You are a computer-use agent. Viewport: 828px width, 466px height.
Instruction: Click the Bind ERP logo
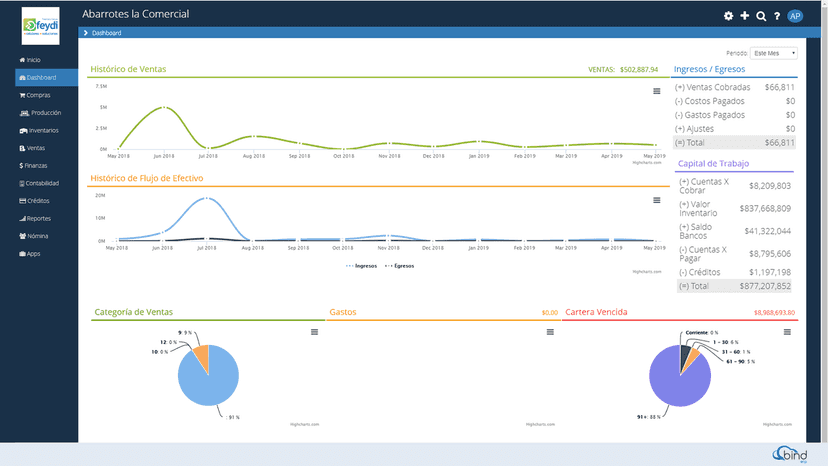(791, 454)
